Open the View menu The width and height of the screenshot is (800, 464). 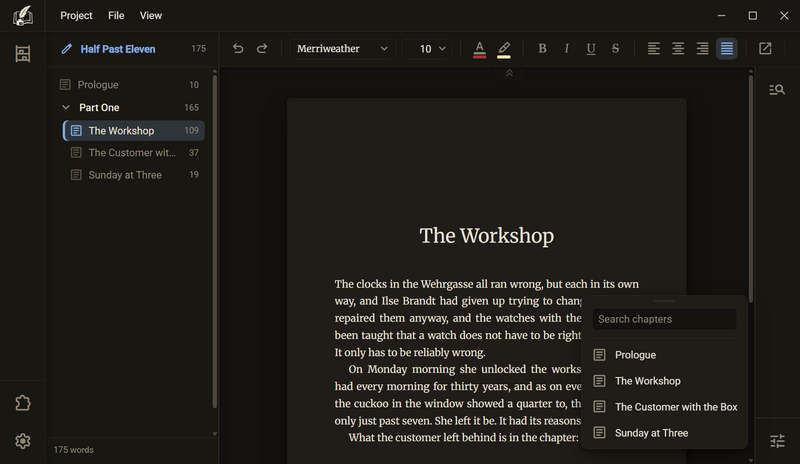151,16
